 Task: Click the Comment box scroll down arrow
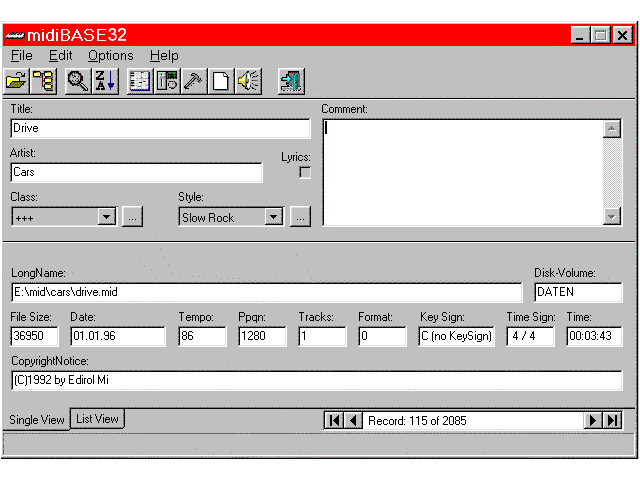pyautogui.click(x=612, y=216)
